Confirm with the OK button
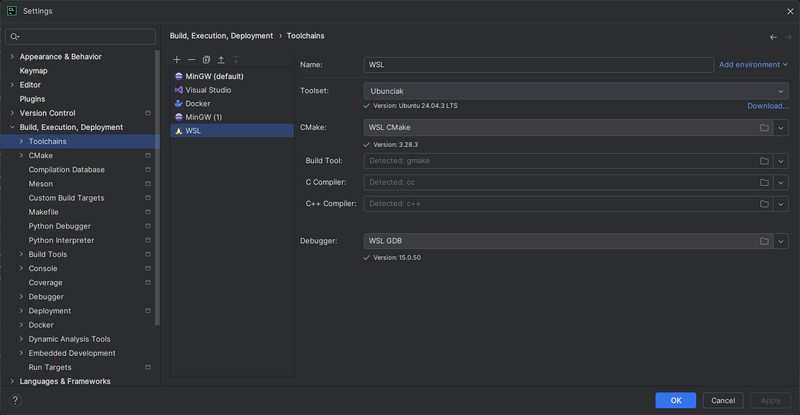800x415 pixels. pos(676,400)
